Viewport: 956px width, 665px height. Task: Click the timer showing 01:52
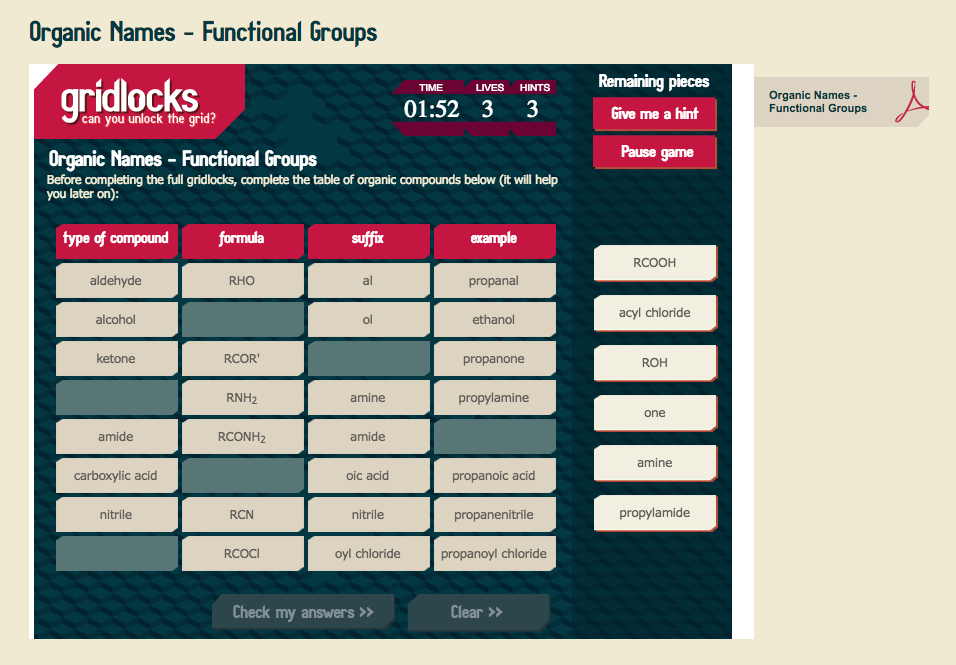click(430, 110)
